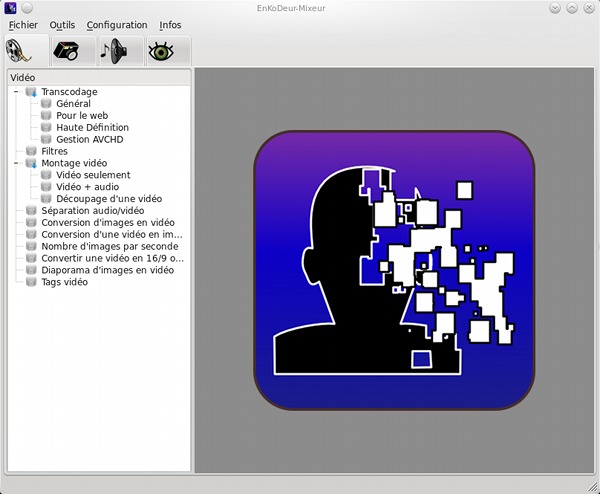Collapse the Montage vidéo tree branch
Image resolution: width=600 pixels, height=494 pixels.
click(x=16, y=163)
